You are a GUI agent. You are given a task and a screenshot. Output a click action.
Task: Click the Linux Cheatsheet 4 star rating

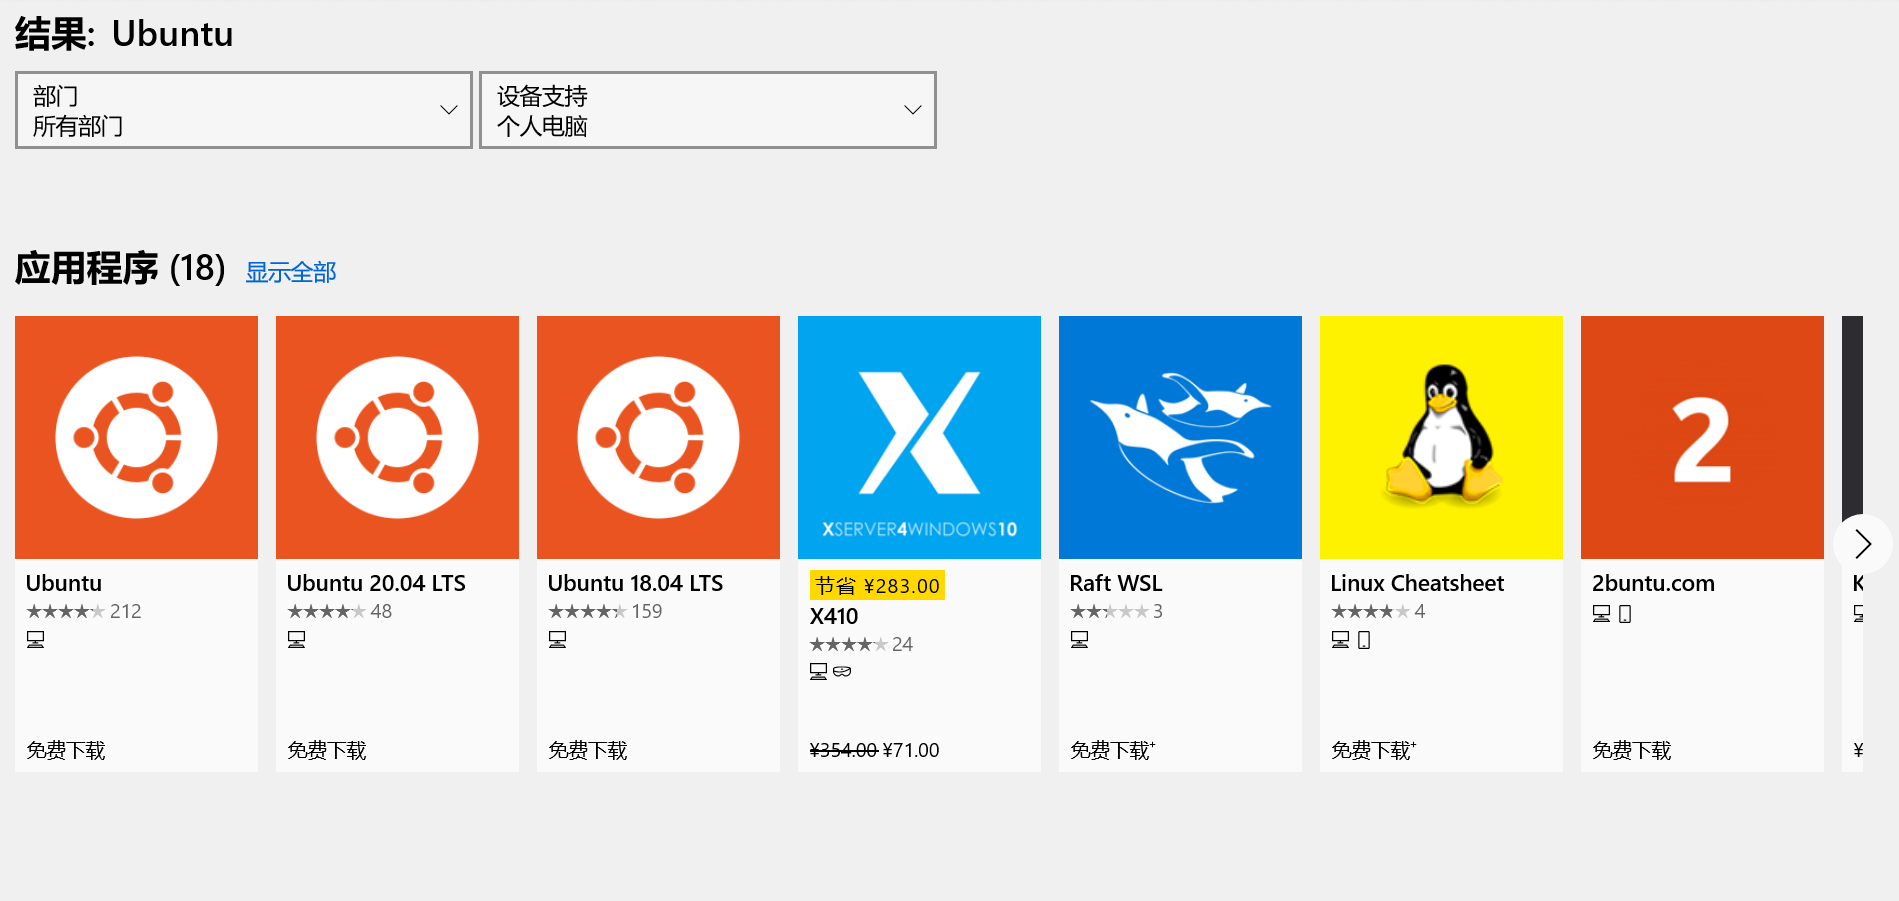point(1378,611)
